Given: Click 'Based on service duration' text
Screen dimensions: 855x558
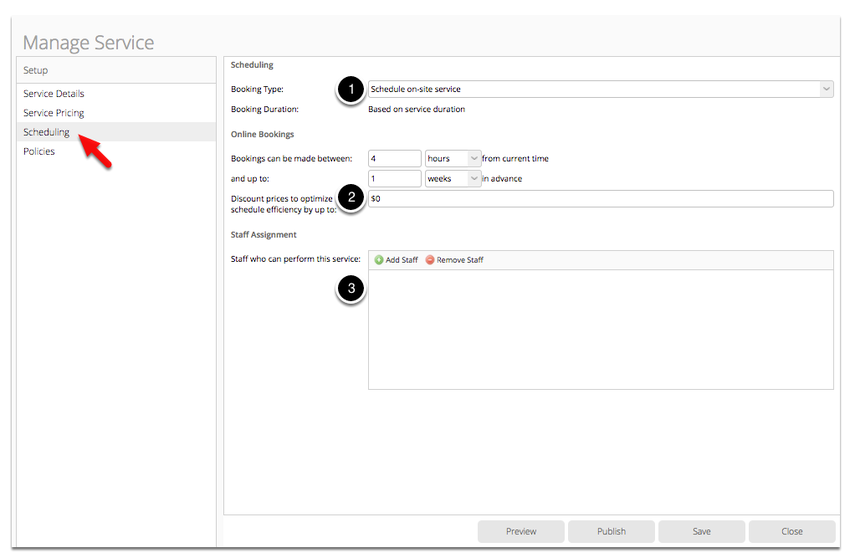Looking at the screenshot, I should point(417,109).
